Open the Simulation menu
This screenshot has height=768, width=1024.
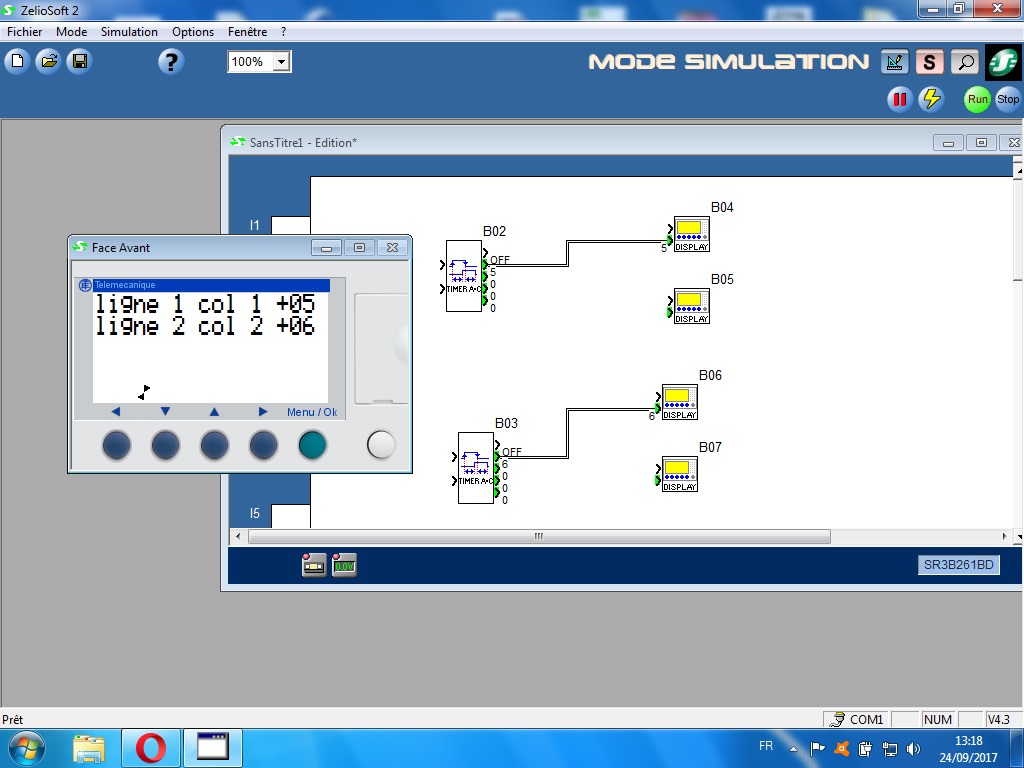pos(129,32)
